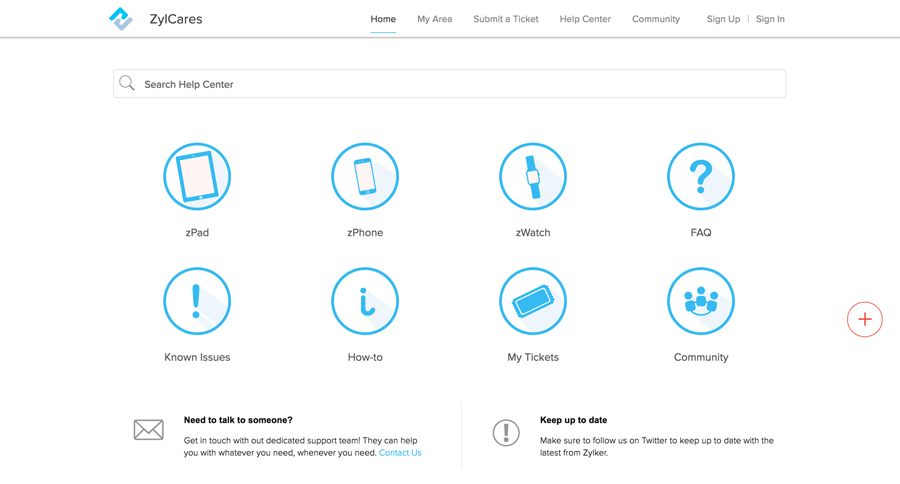
Task: Open Help Center navigation item
Action: click(x=585, y=19)
